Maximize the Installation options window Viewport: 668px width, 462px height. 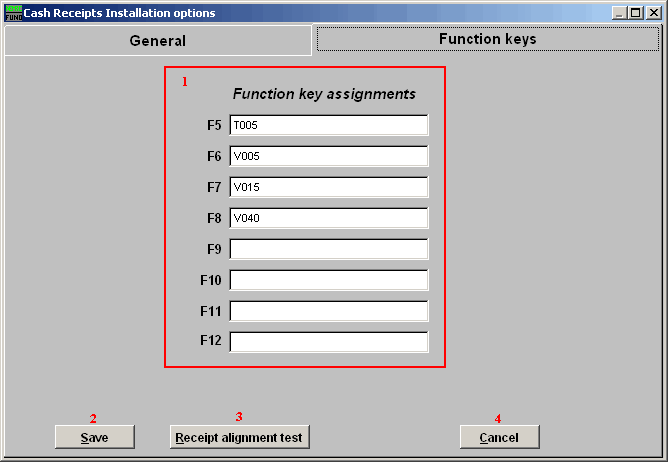[637, 13]
